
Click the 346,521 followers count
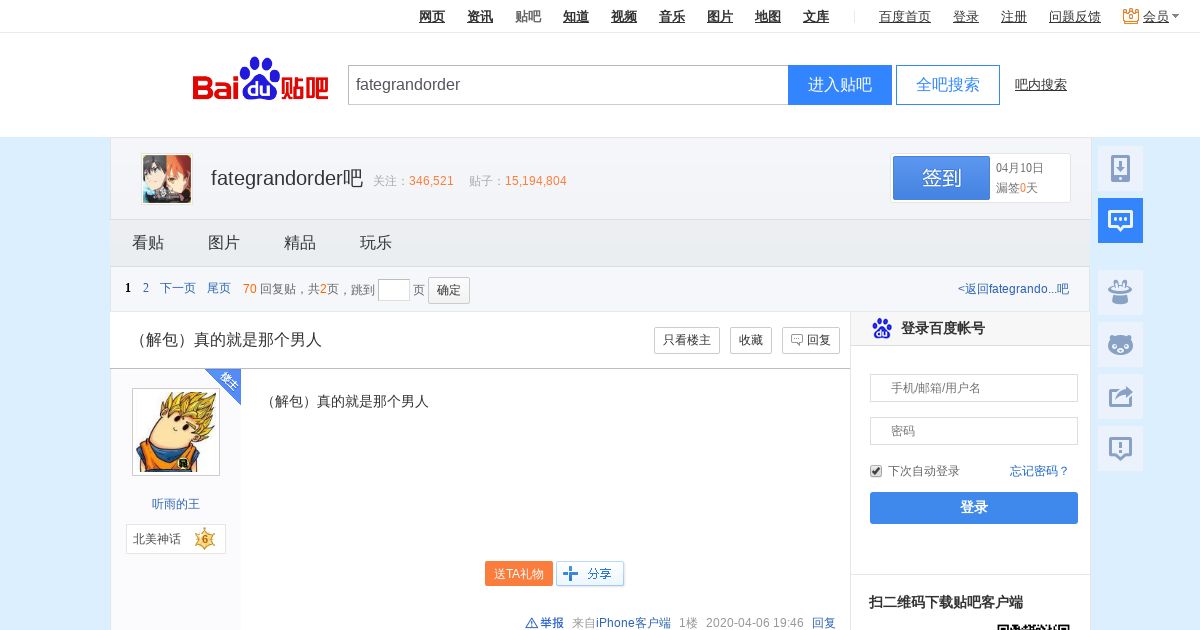click(431, 181)
